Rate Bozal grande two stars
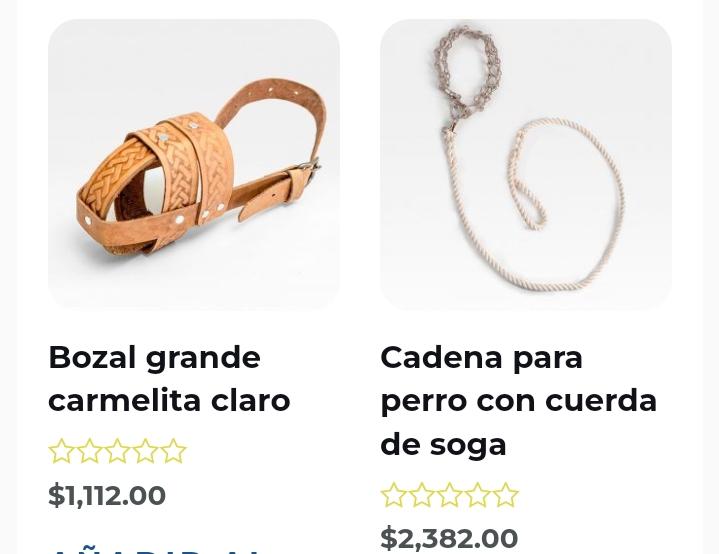Image resolution: width=719 pixels, height=554 pixels. (89, 451)
